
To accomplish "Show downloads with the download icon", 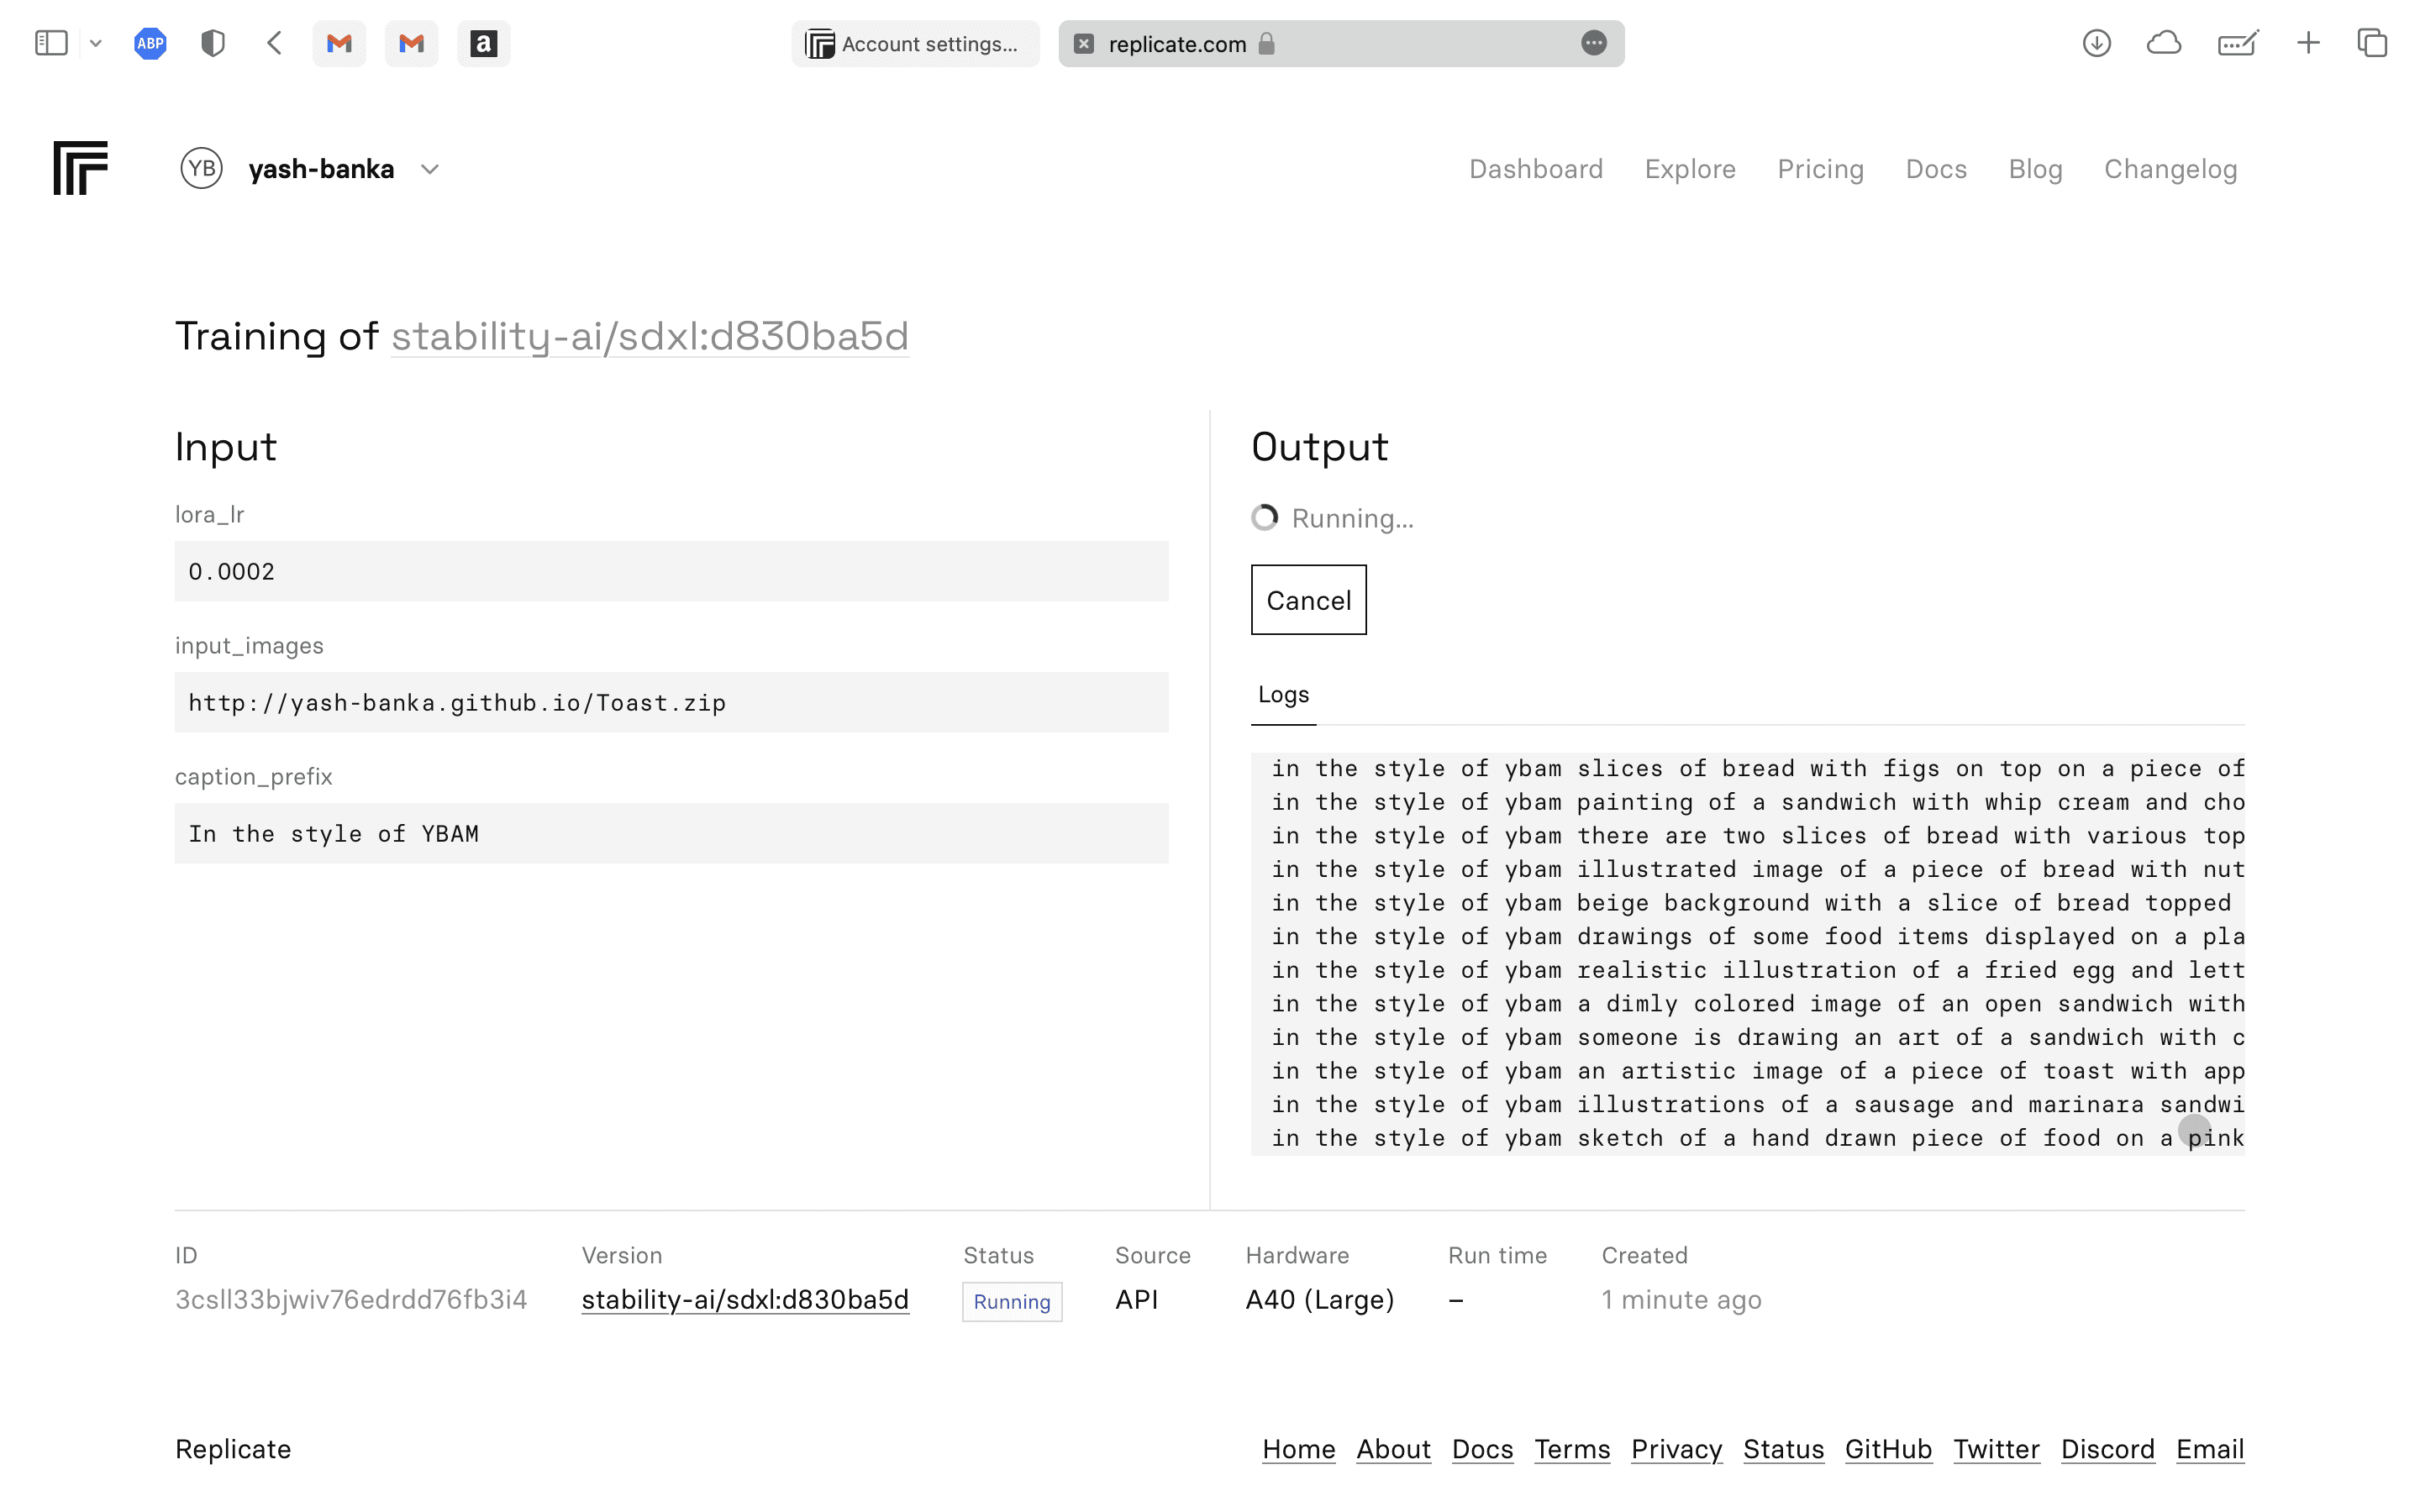I will pyautogui.click(x=2096, y=43).
